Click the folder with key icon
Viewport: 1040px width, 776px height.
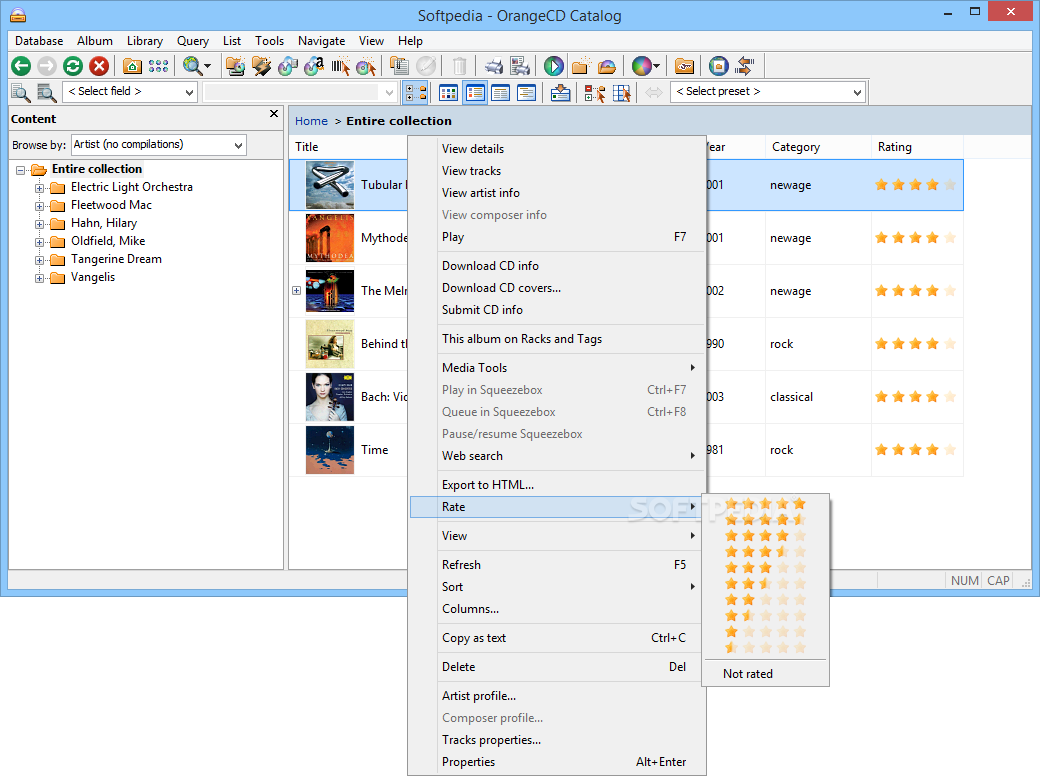click(x=684, y=66)
